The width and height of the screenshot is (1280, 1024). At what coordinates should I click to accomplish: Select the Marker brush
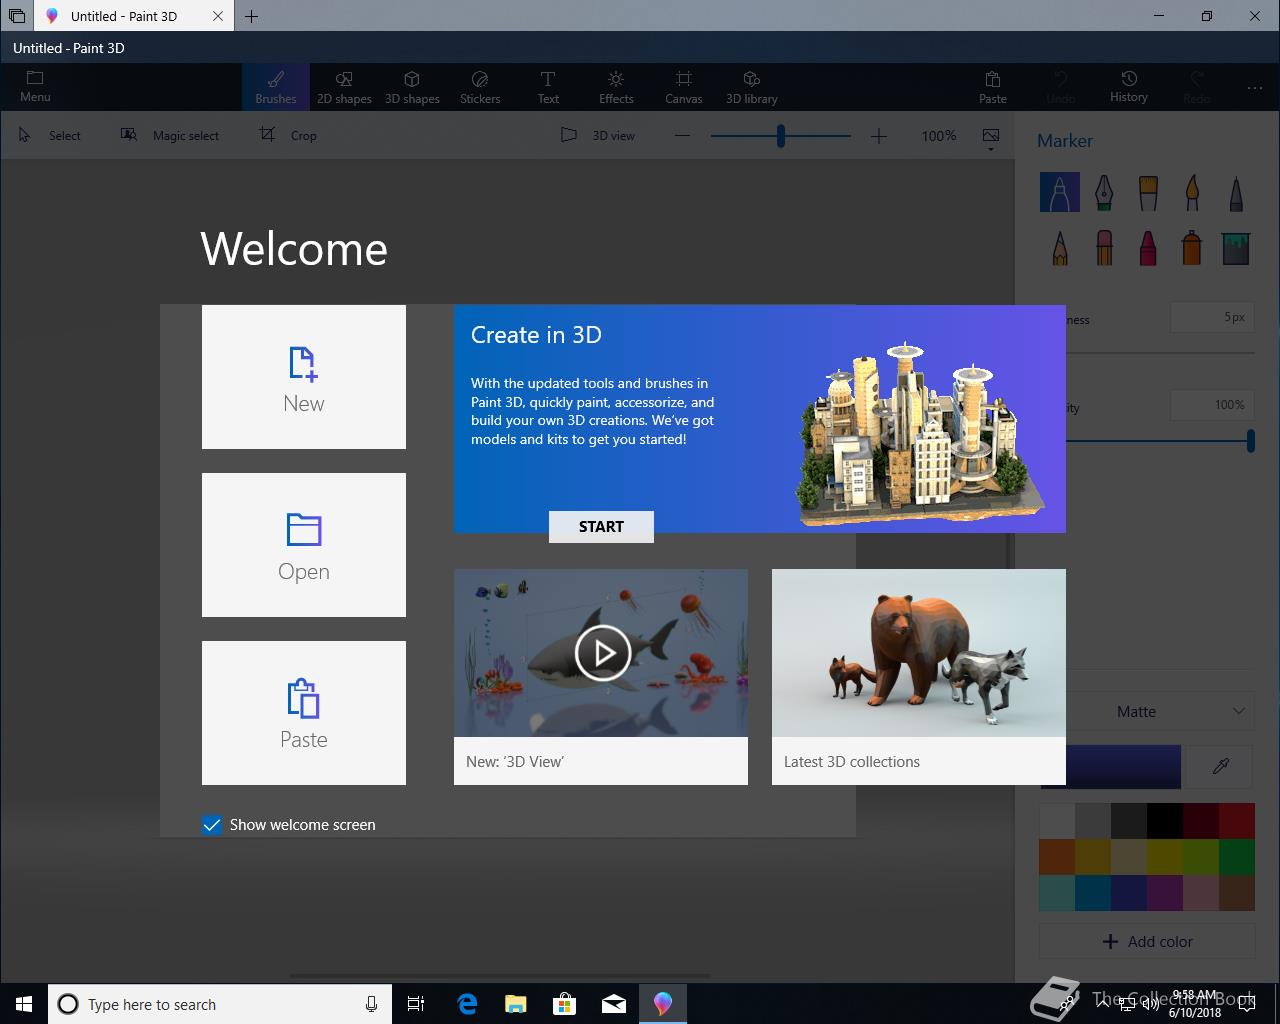pos(1060,192)
